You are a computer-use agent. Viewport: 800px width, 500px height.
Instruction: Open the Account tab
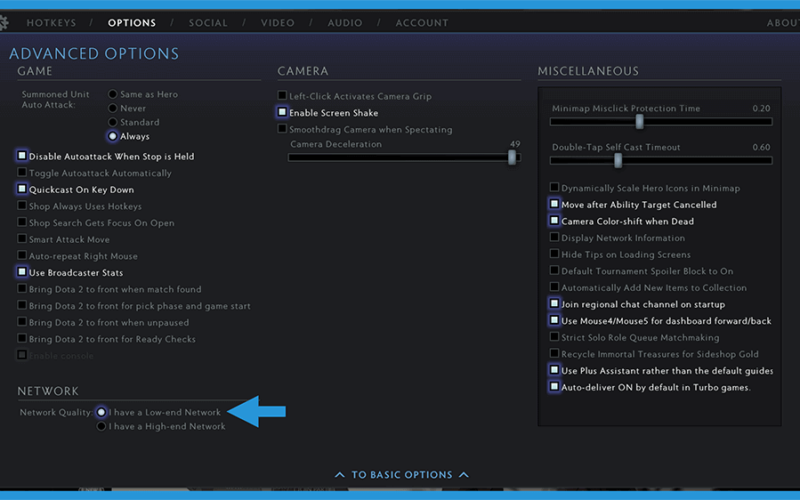coord(422,23)
